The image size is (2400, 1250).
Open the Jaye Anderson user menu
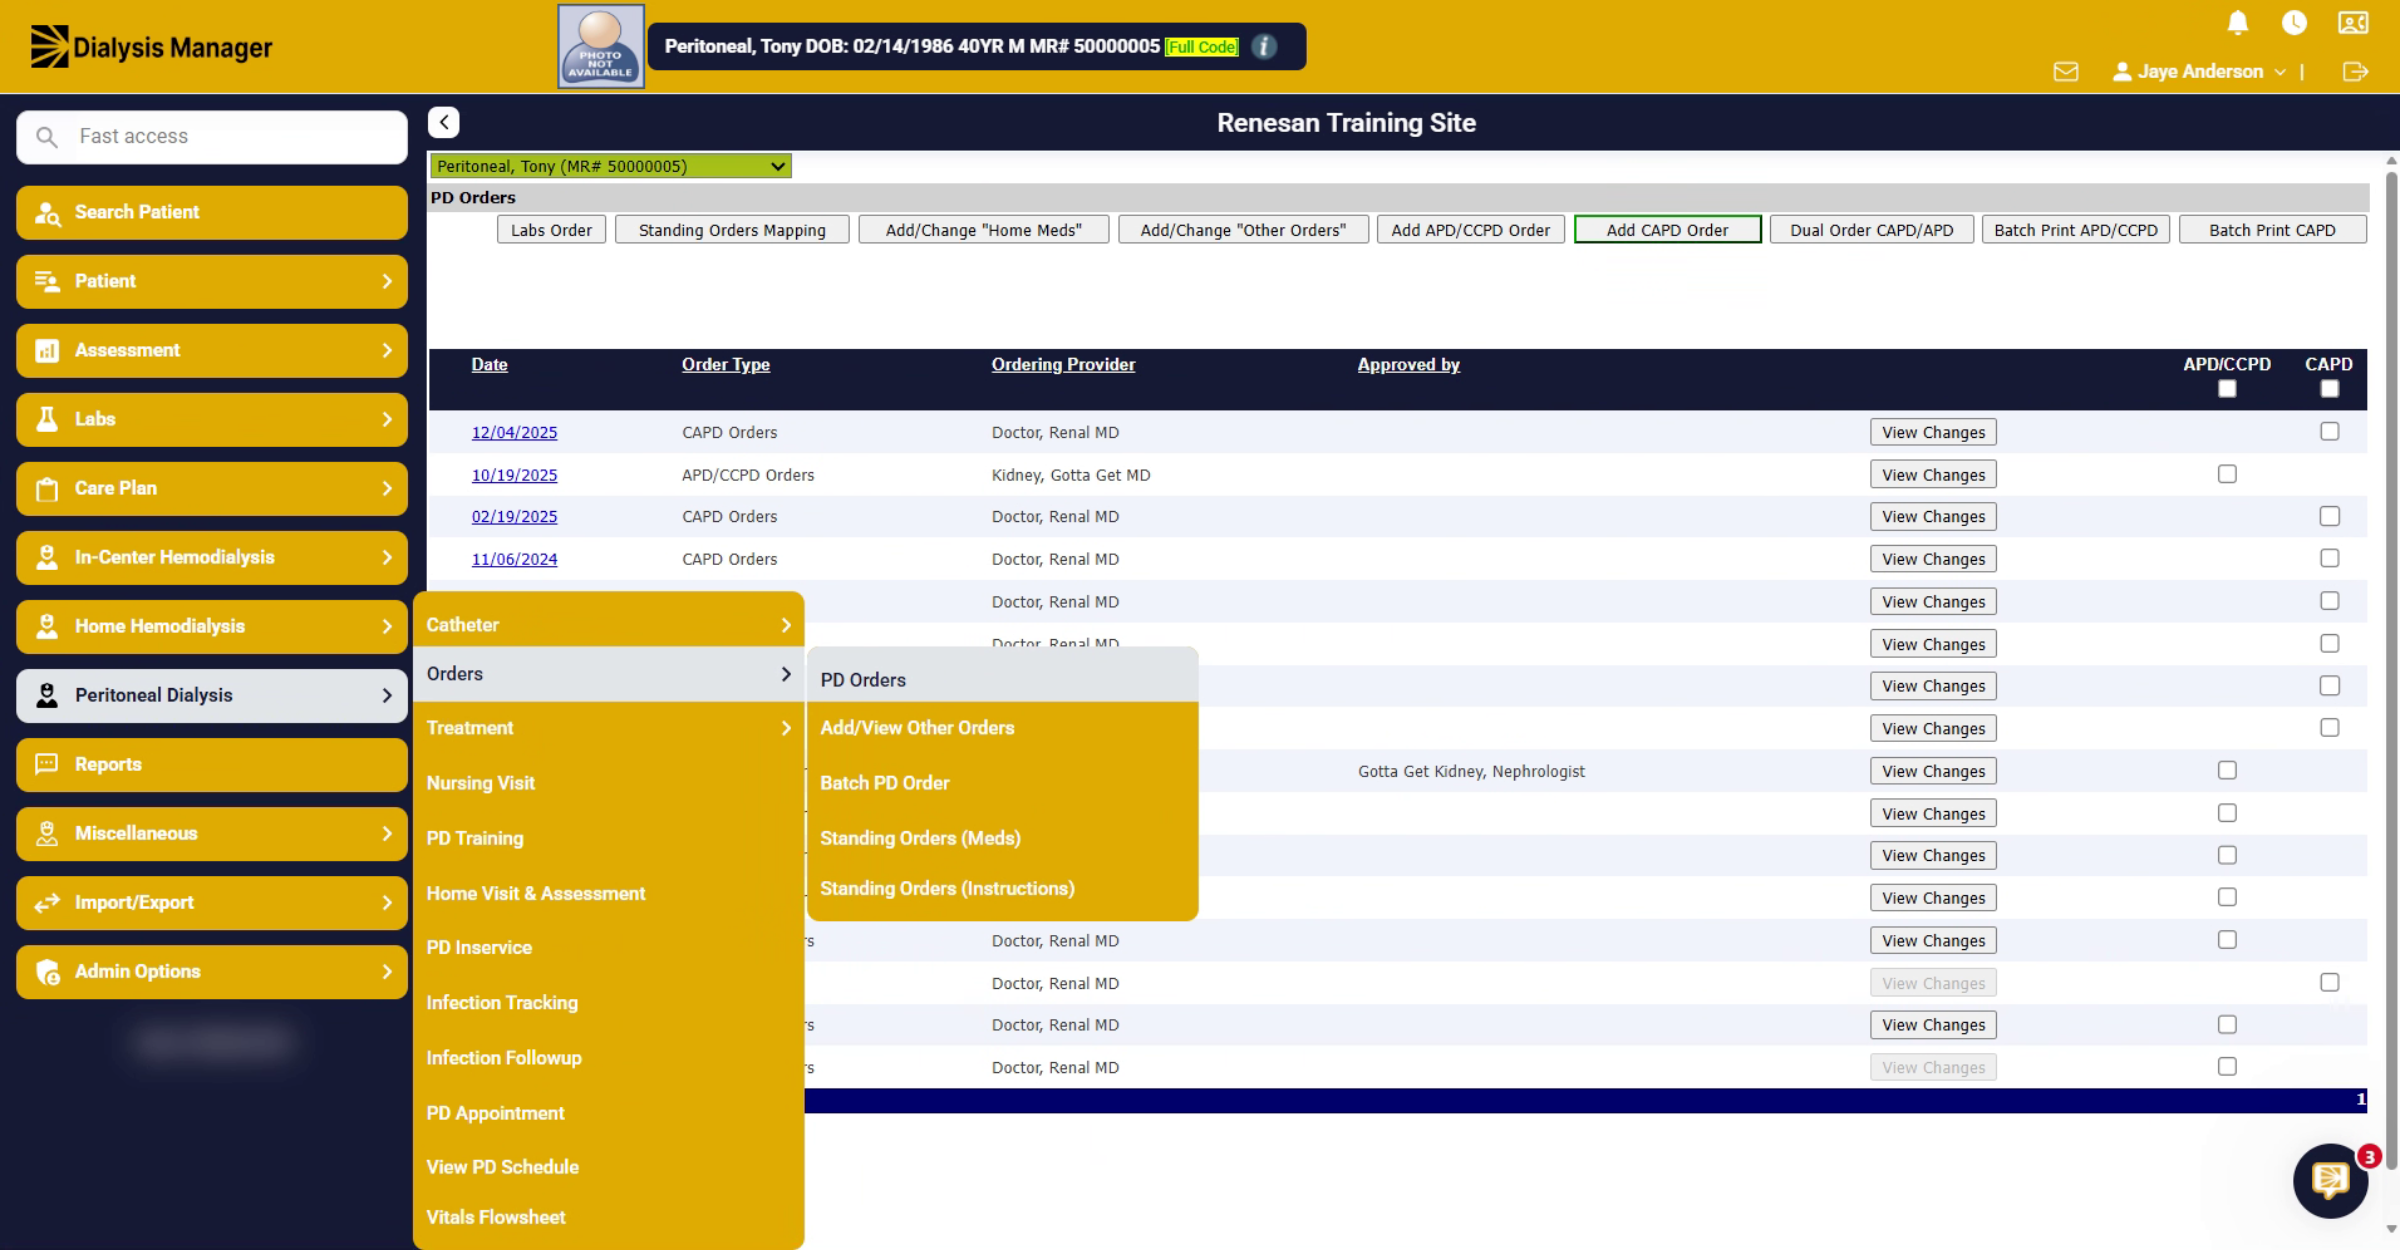click(2199, 71)
